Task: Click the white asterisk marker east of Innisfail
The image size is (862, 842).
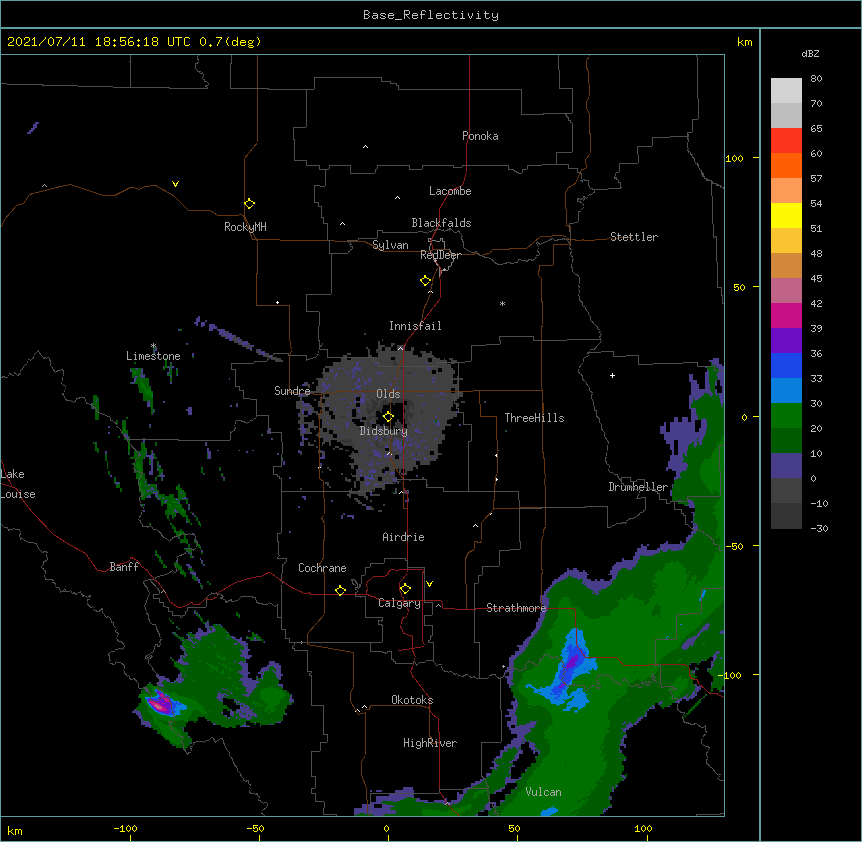Action: click(502, 303)
